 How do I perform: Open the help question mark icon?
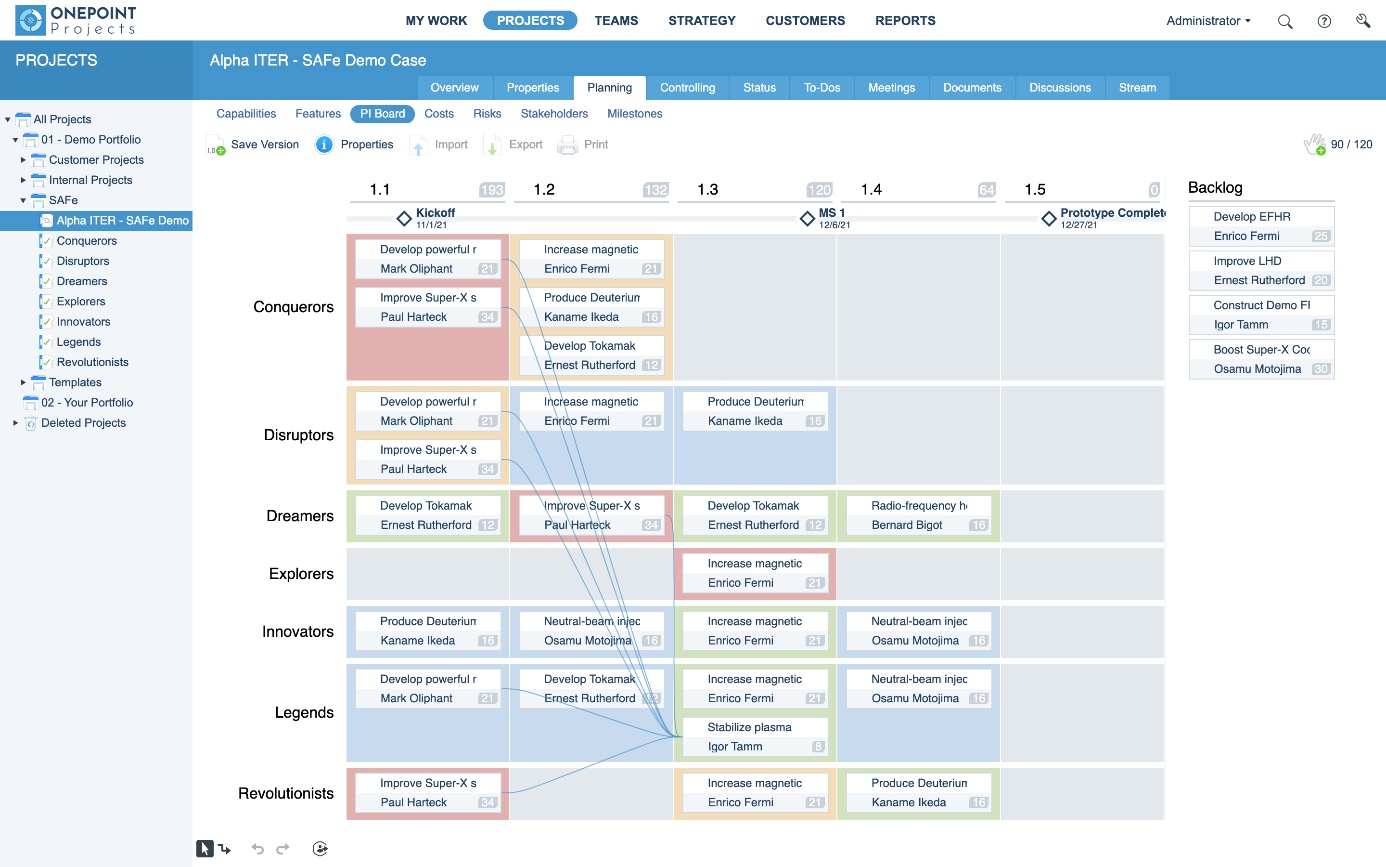1324,21
